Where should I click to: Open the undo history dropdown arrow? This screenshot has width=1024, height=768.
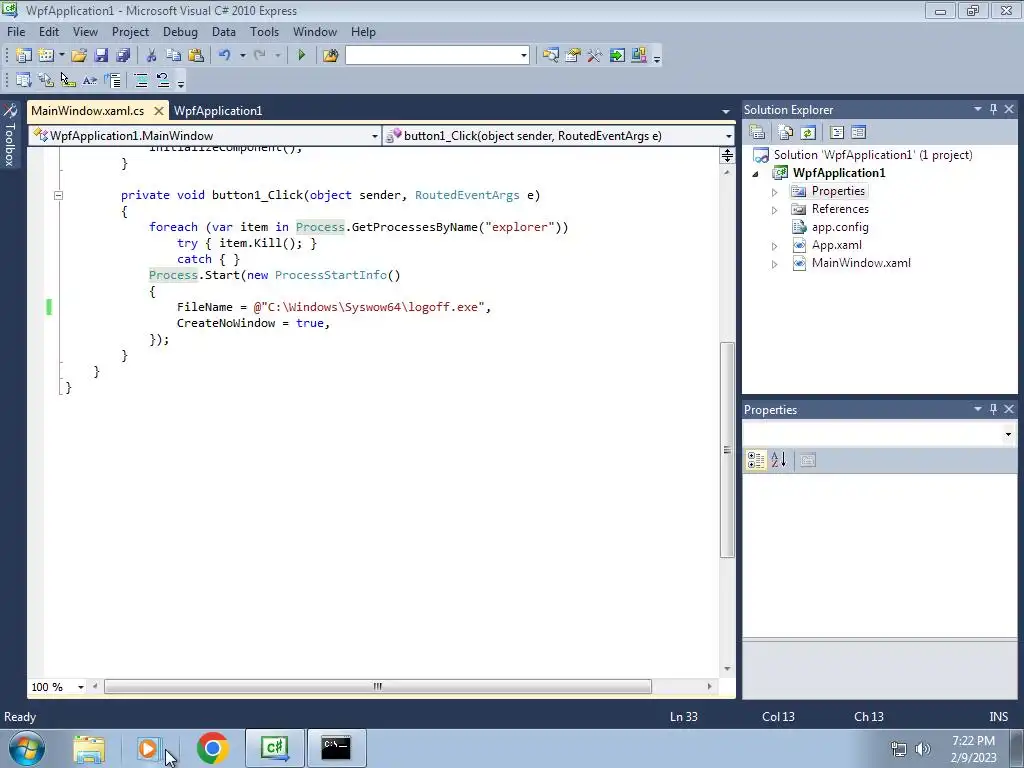pos(242,56)
